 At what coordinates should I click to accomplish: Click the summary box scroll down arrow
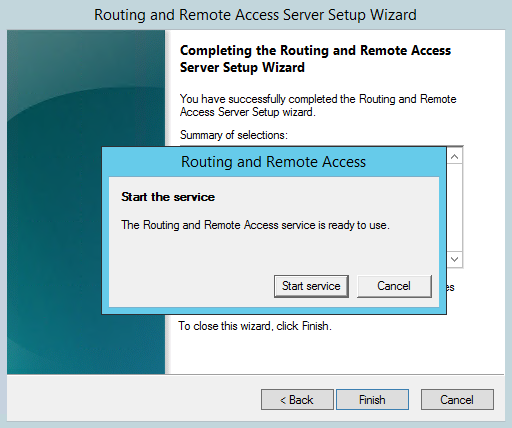point(455,259)
